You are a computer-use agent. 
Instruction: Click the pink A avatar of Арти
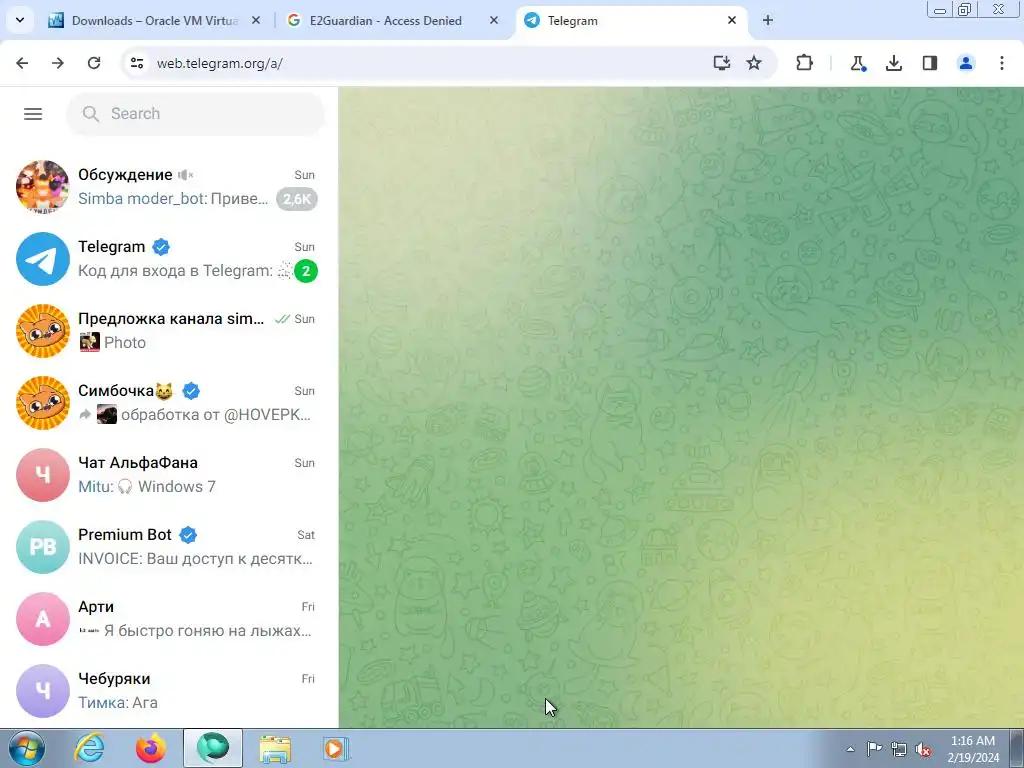[x=42, y=619]
